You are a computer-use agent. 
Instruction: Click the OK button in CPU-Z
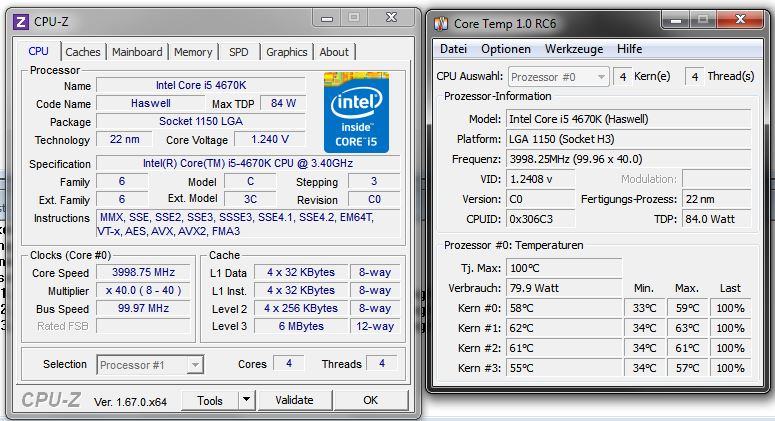(371, 400)
